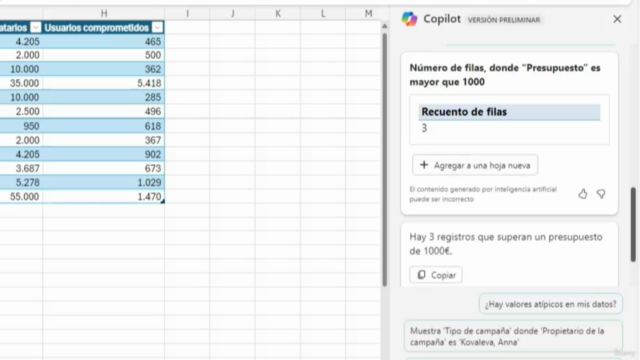Click the Recuento de filas header
This screenshot has height=360, width=640.
(509, 112)
